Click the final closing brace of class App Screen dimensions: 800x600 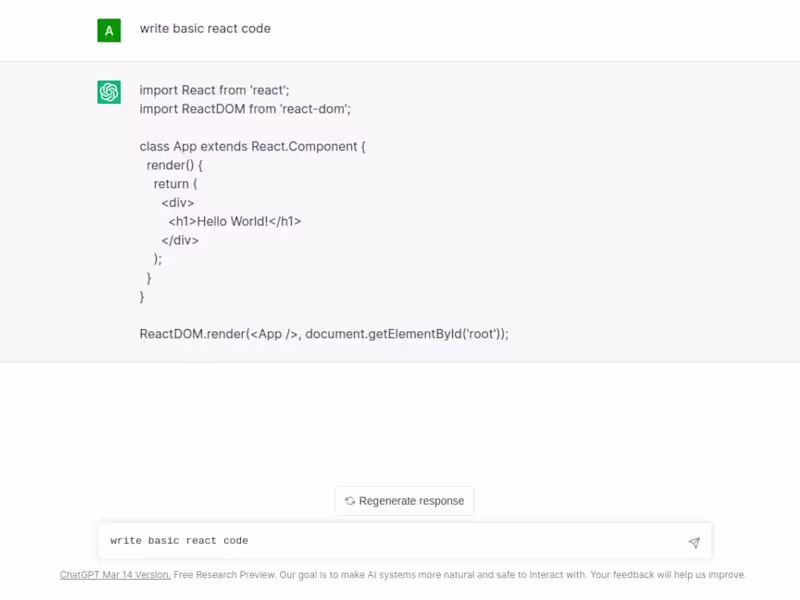(143, 297)
